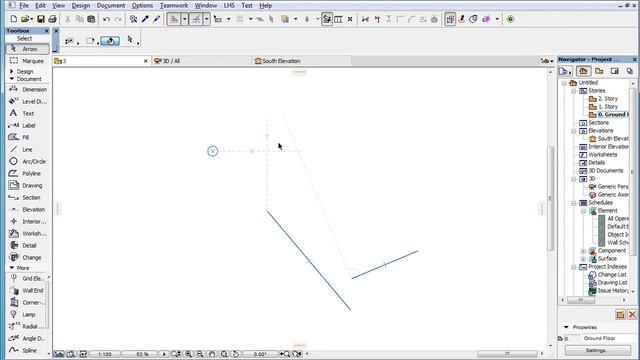The height and width of the screenshot is (360, 640).
Task: Click the Undo icon
Action: point(106,19)
